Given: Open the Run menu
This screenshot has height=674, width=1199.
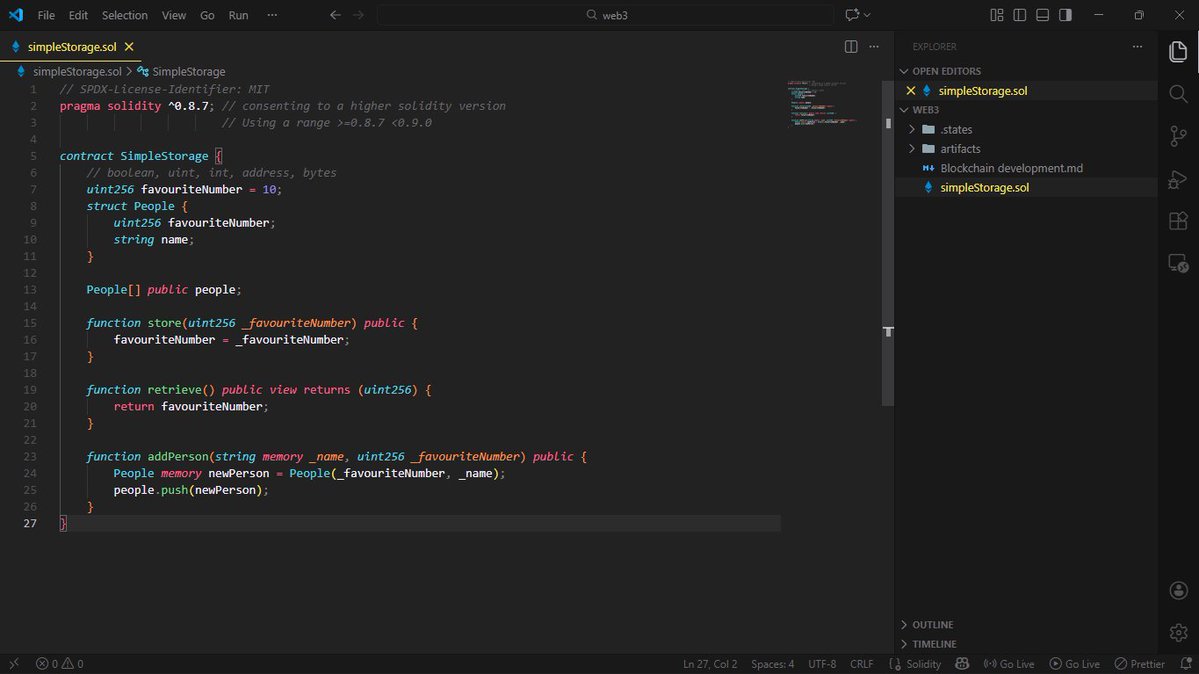Looking at the screenshot, I should click(239, 15).
